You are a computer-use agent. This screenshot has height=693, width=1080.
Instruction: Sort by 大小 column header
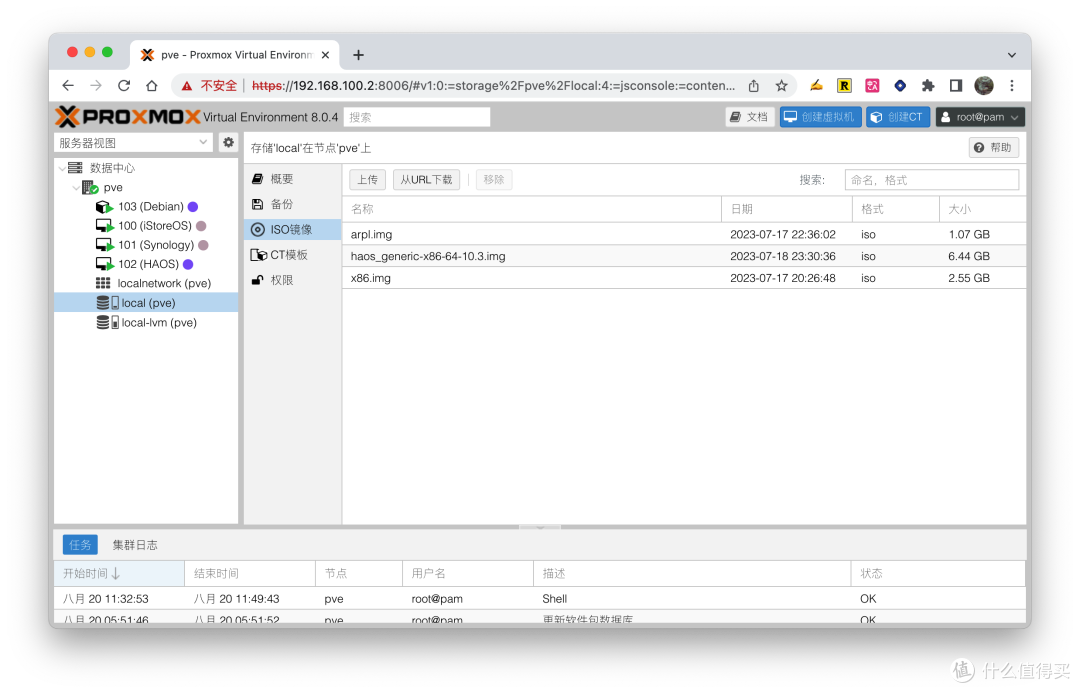(982, 209)
